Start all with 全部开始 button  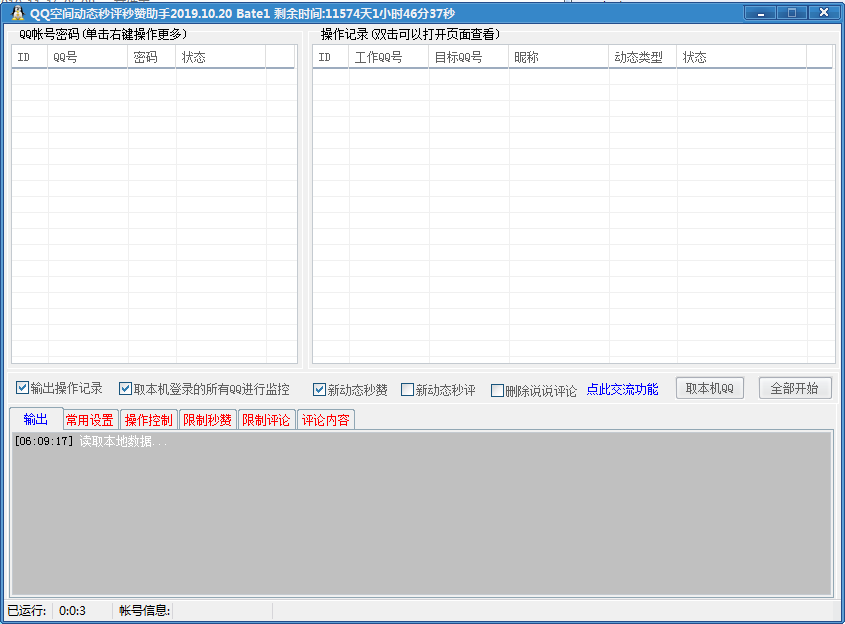795,388
